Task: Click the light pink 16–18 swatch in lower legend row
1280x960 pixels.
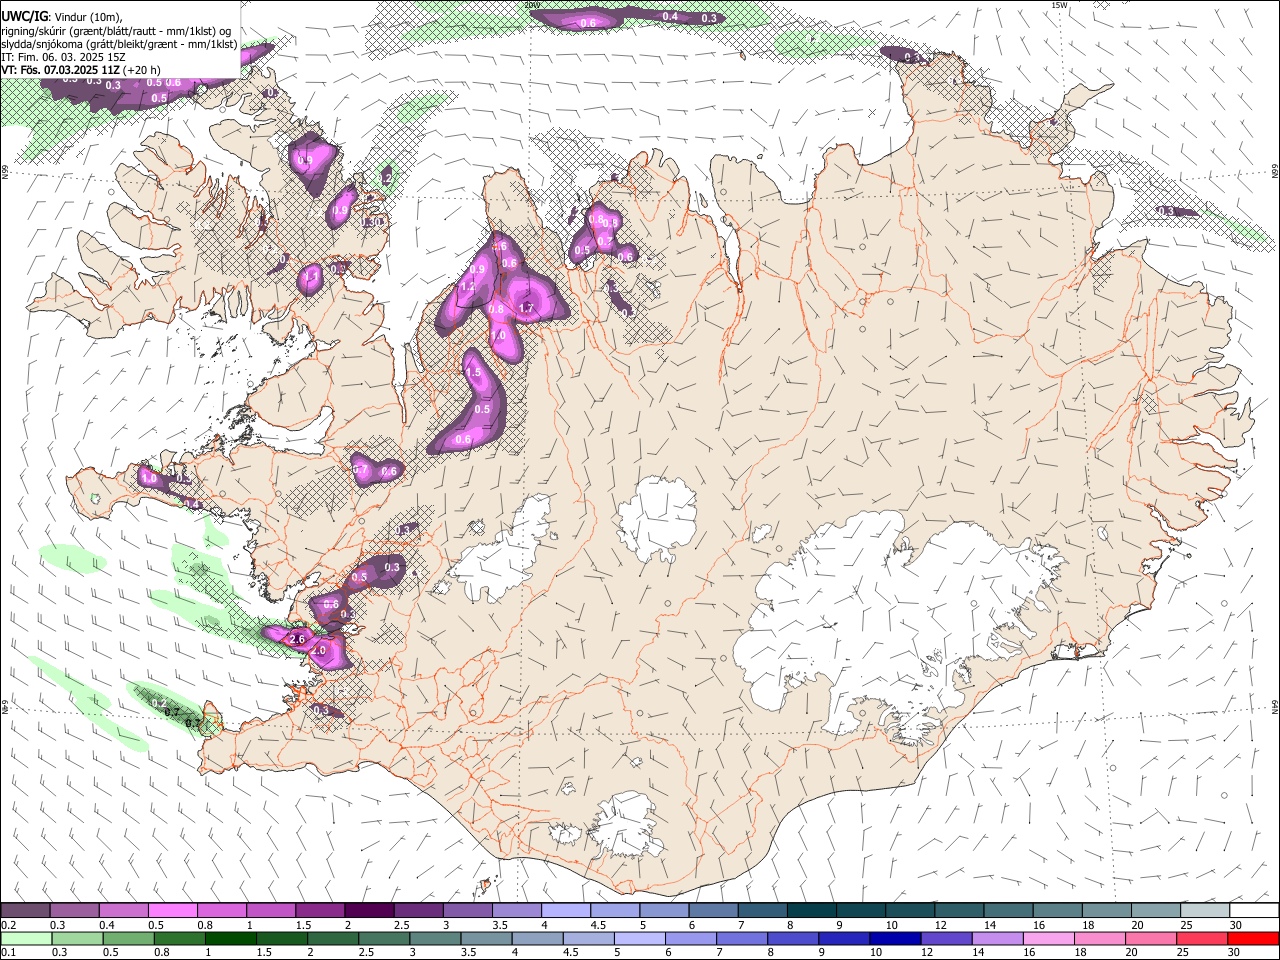Action: (1047, 938)
